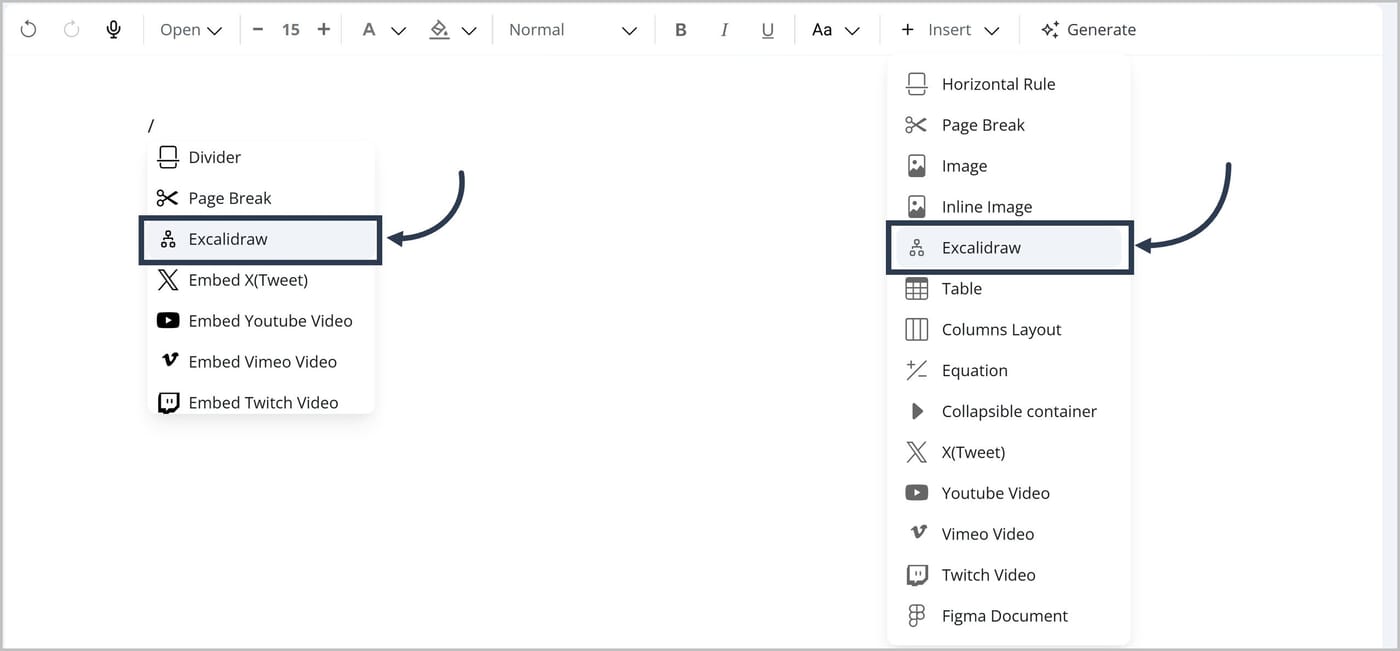Open the Aa text case dropdown
The height and width of the screenshot is (651, 1400).
(836, 30)
